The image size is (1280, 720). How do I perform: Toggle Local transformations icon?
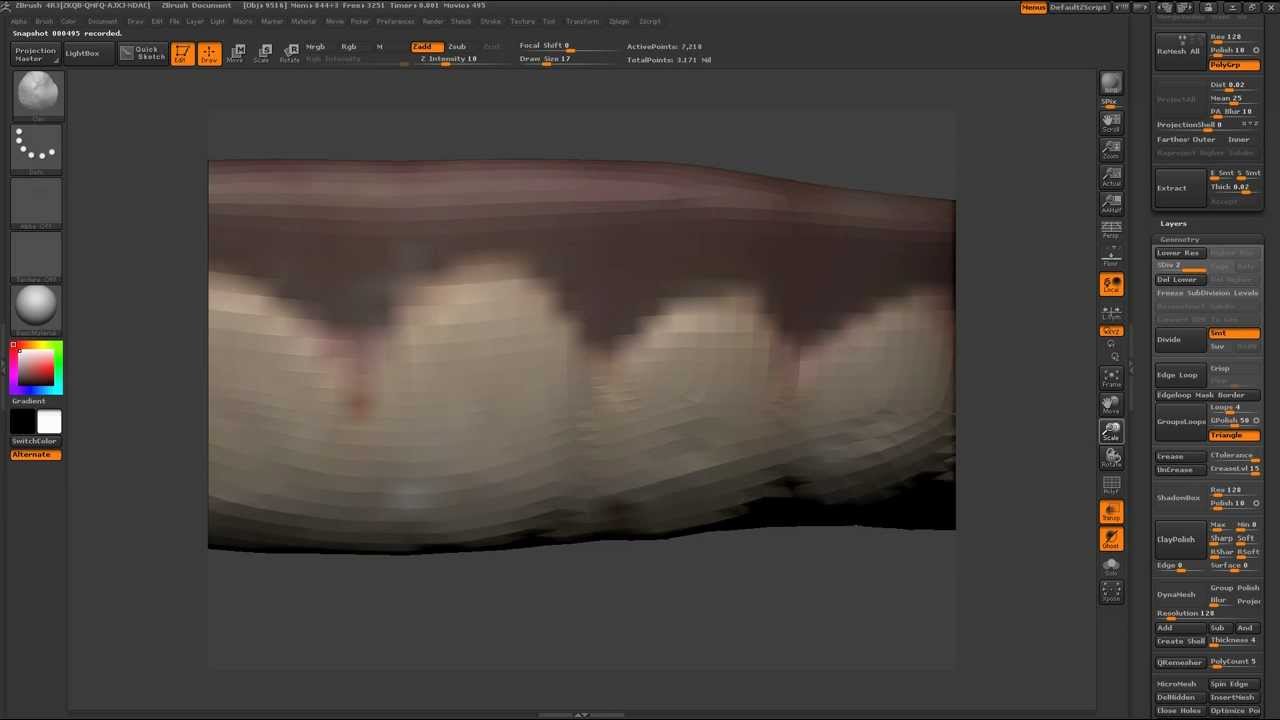click(x=1111, y=285)
